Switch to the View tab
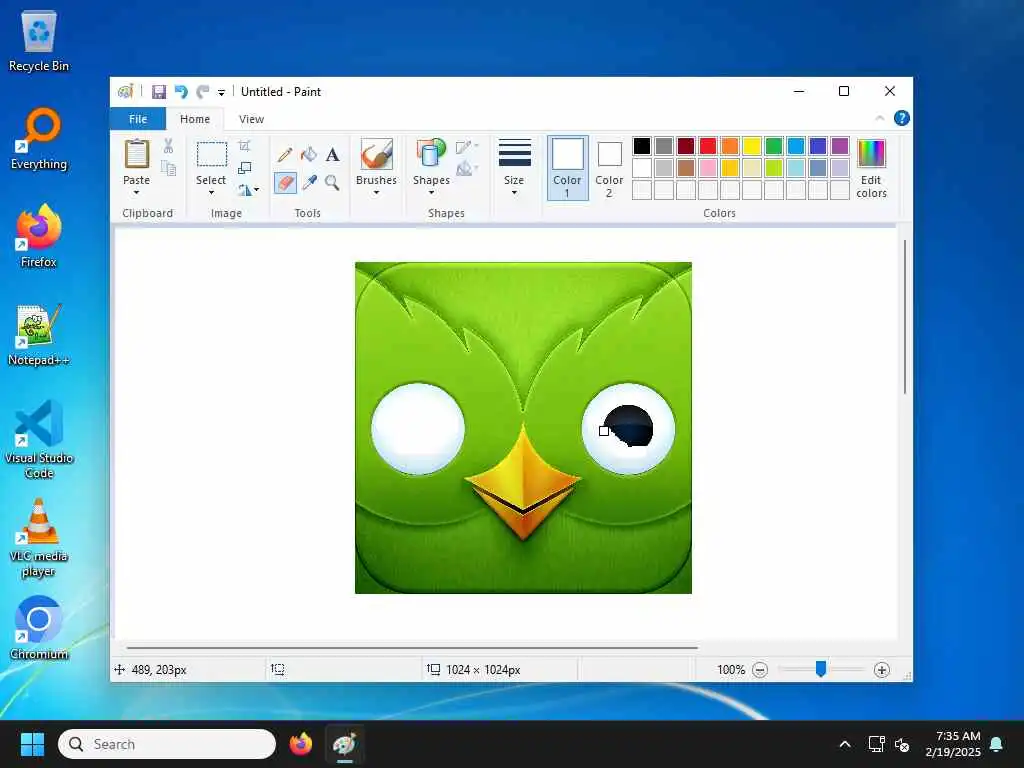The height and width of the screenshot is (768, 1024). pos(251,119)
